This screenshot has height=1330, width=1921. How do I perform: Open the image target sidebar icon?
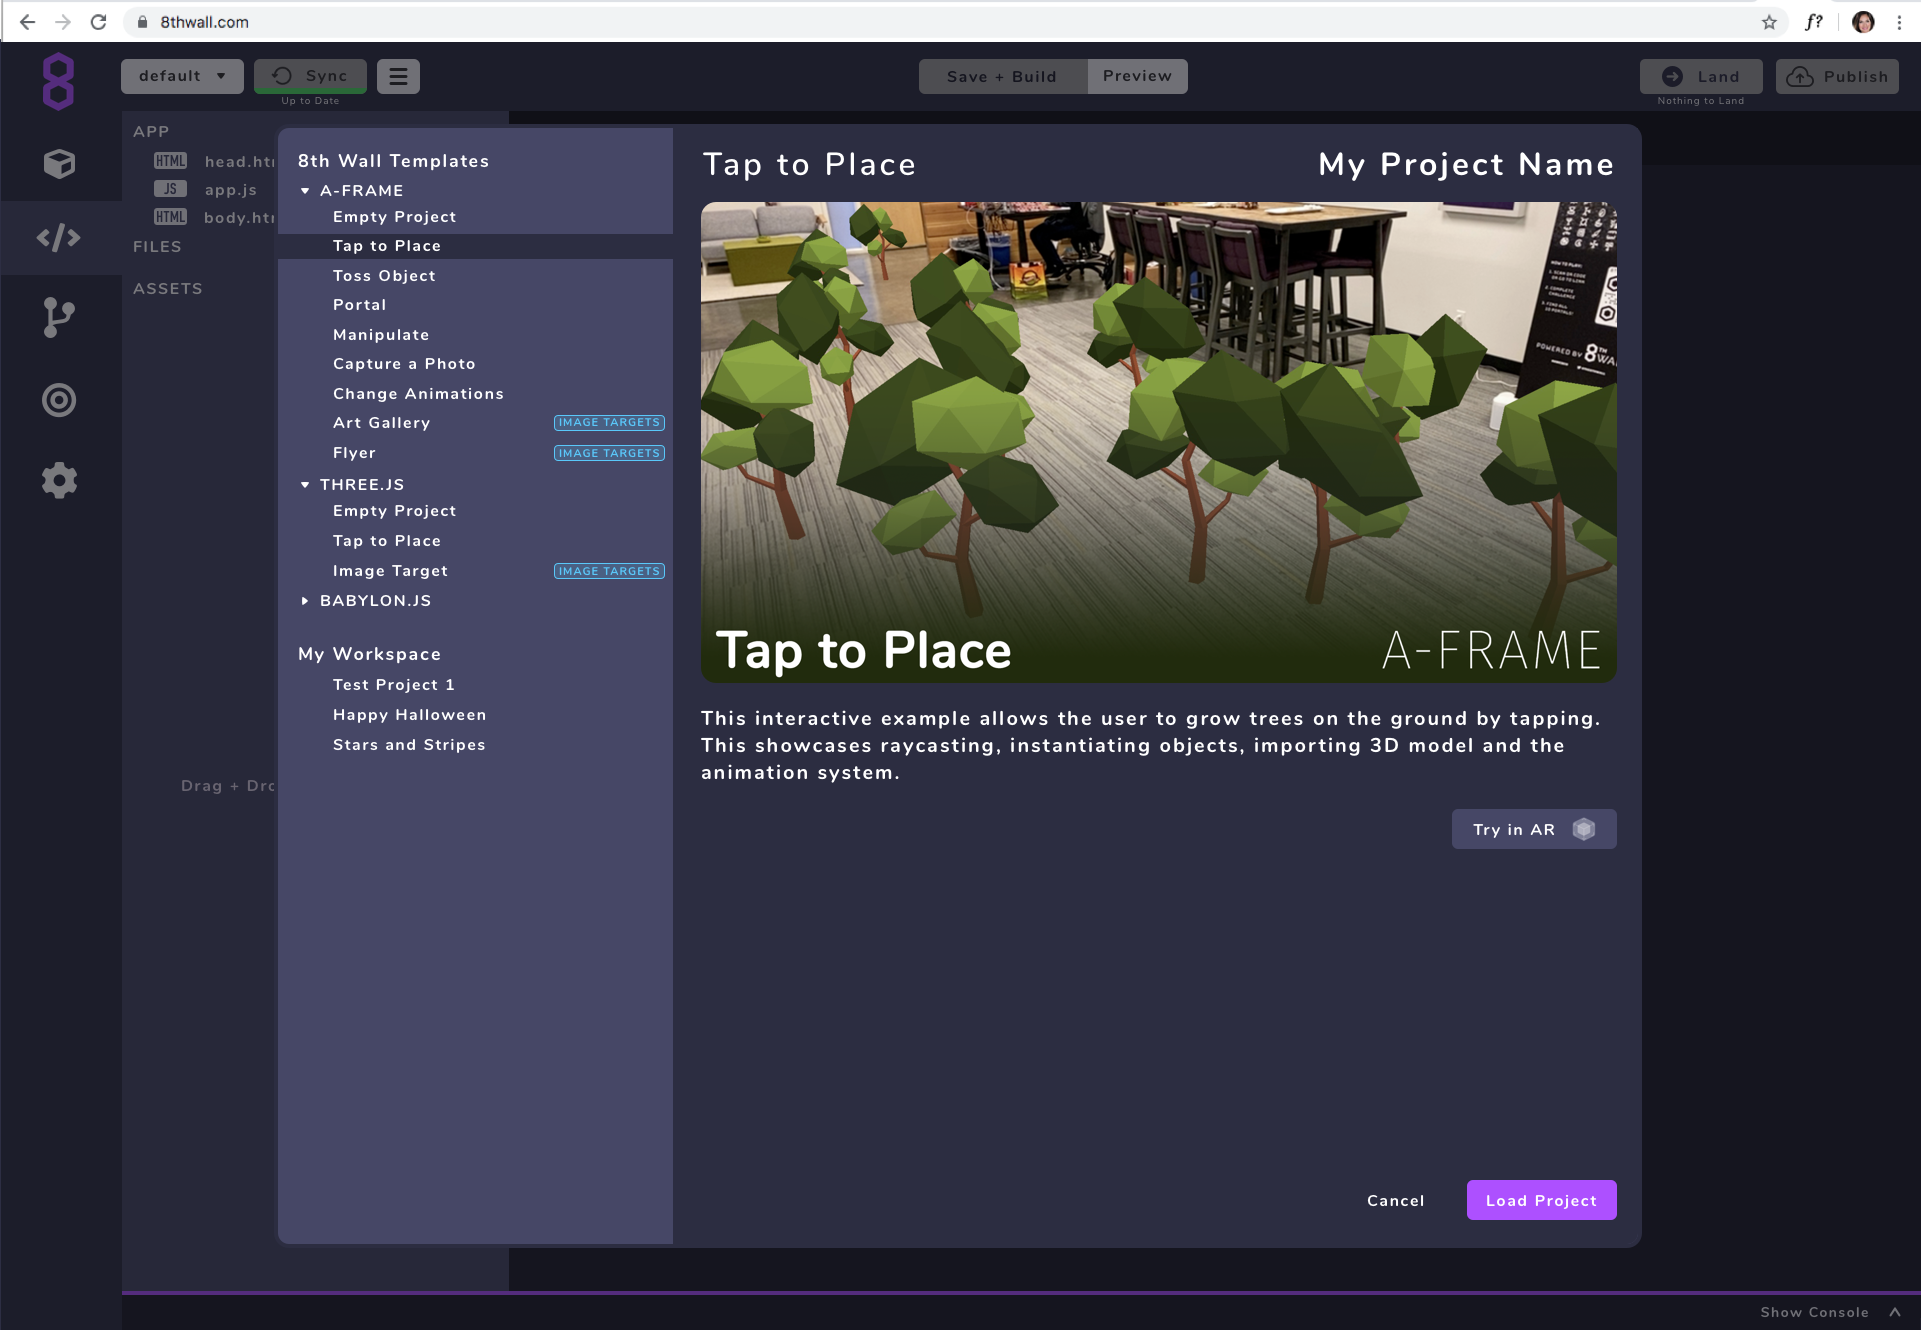coord(59,400)
